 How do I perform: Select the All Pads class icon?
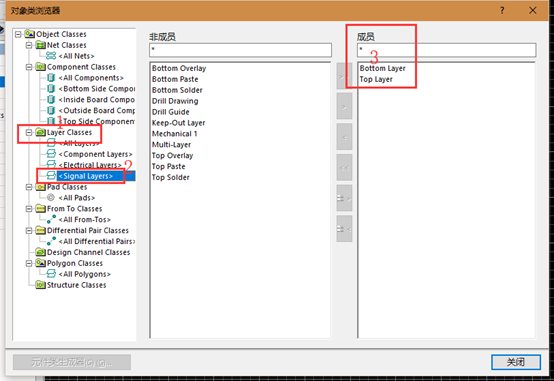[51, 198]
